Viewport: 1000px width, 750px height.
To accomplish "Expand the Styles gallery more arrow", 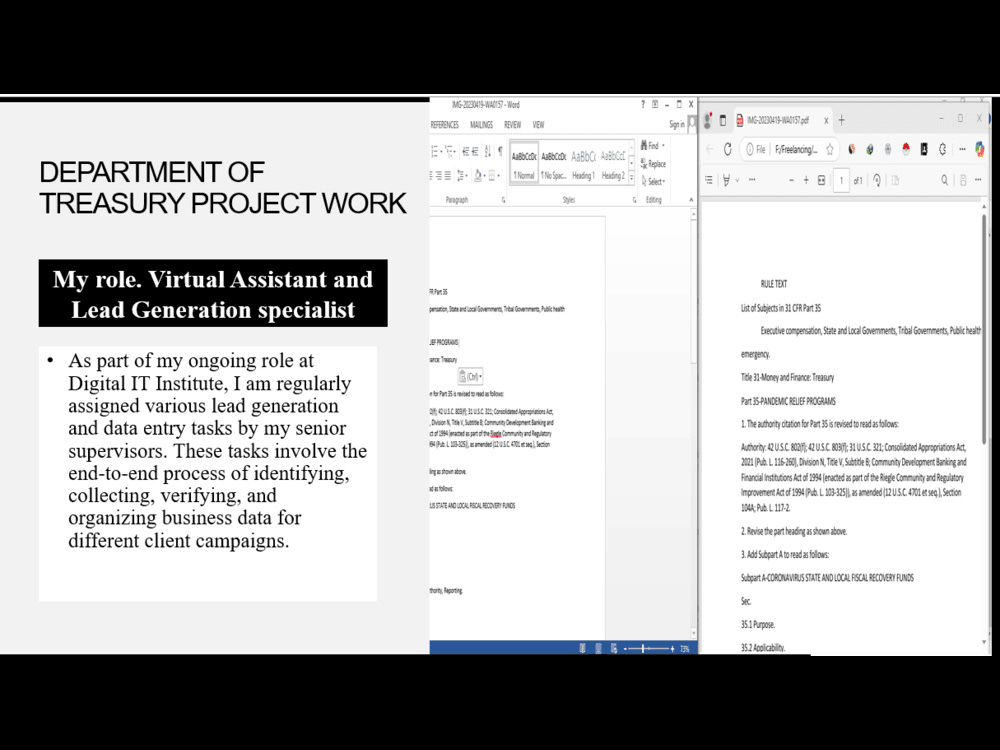I will [x=631, y=178].
